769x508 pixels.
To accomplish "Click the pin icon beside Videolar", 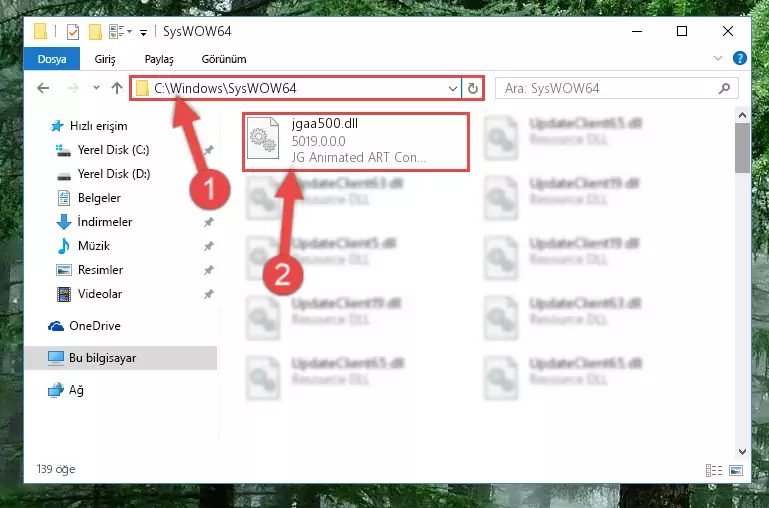I will click(x=208, y=294).
